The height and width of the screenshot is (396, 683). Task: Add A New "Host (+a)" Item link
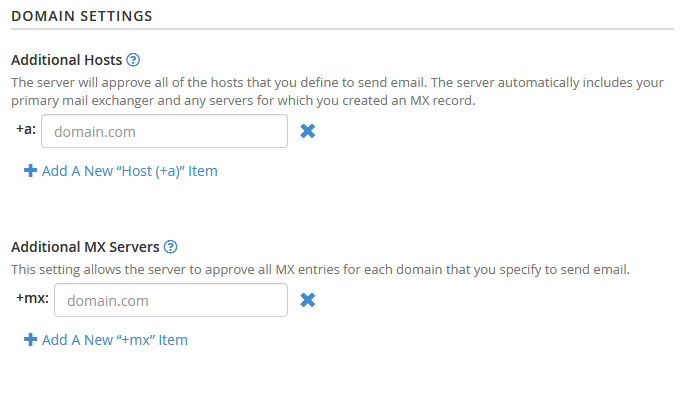[x=129, y=171]
